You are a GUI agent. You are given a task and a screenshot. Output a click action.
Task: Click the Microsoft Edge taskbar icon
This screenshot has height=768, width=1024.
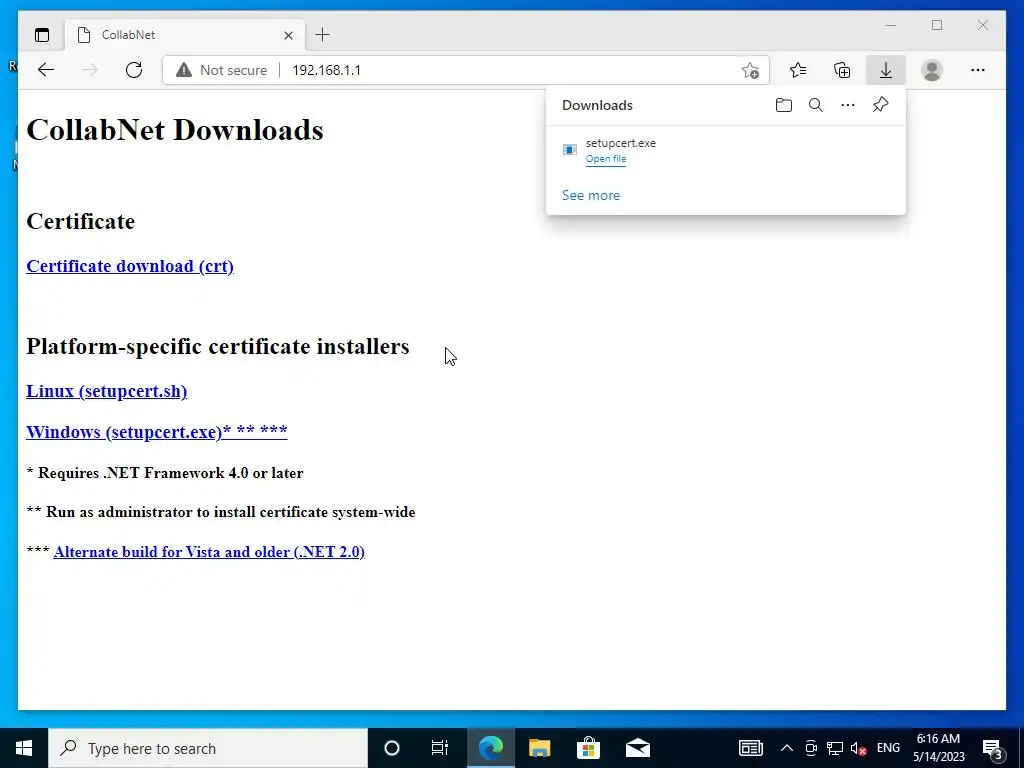490,748
